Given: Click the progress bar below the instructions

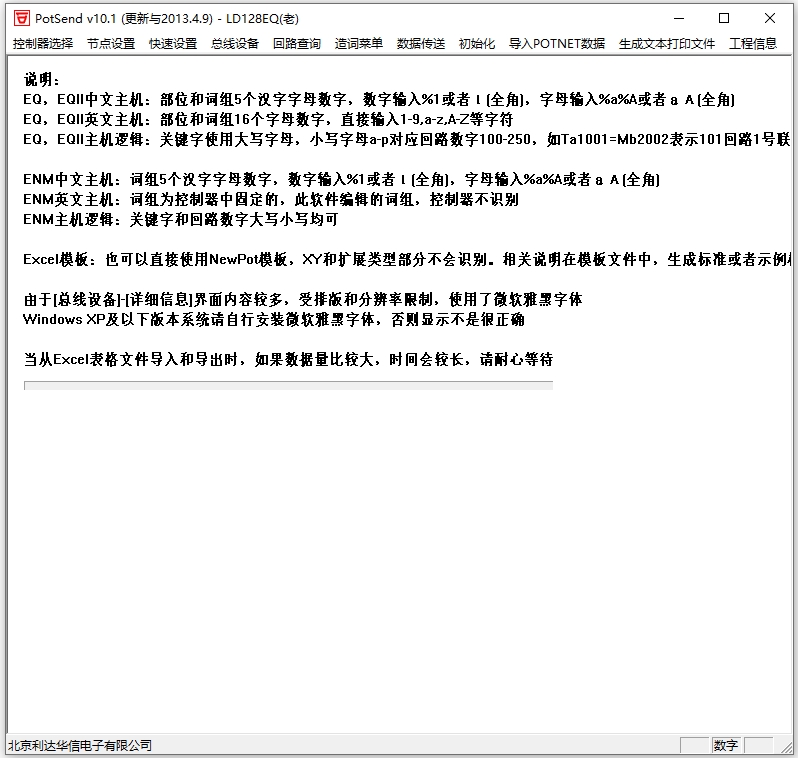Looking at the screenshot, I should click(x=288, y=385).
